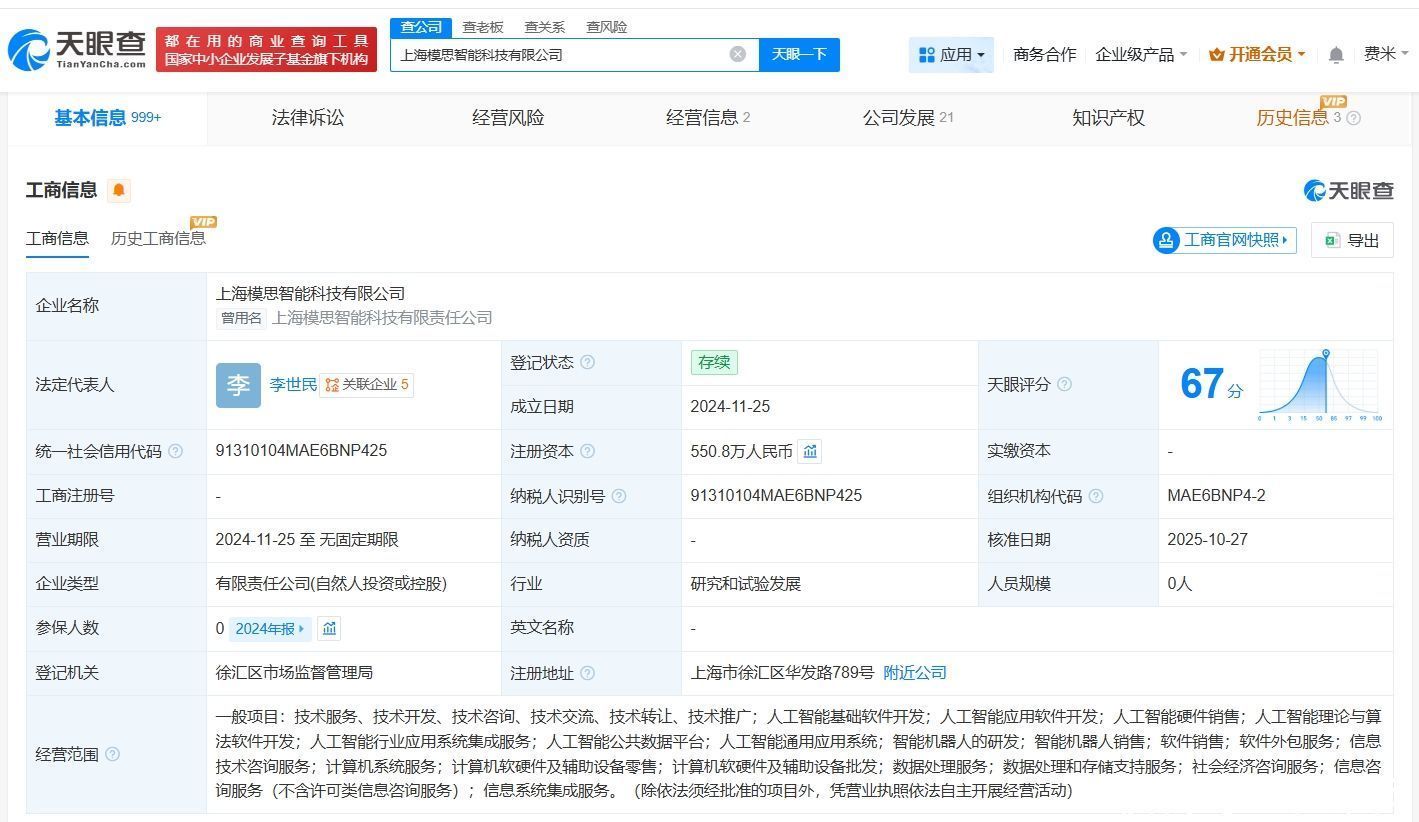Select the 历史工商信息 sub-tab
The width and height of the screenshot is (1419, 822).
(158, 238)
